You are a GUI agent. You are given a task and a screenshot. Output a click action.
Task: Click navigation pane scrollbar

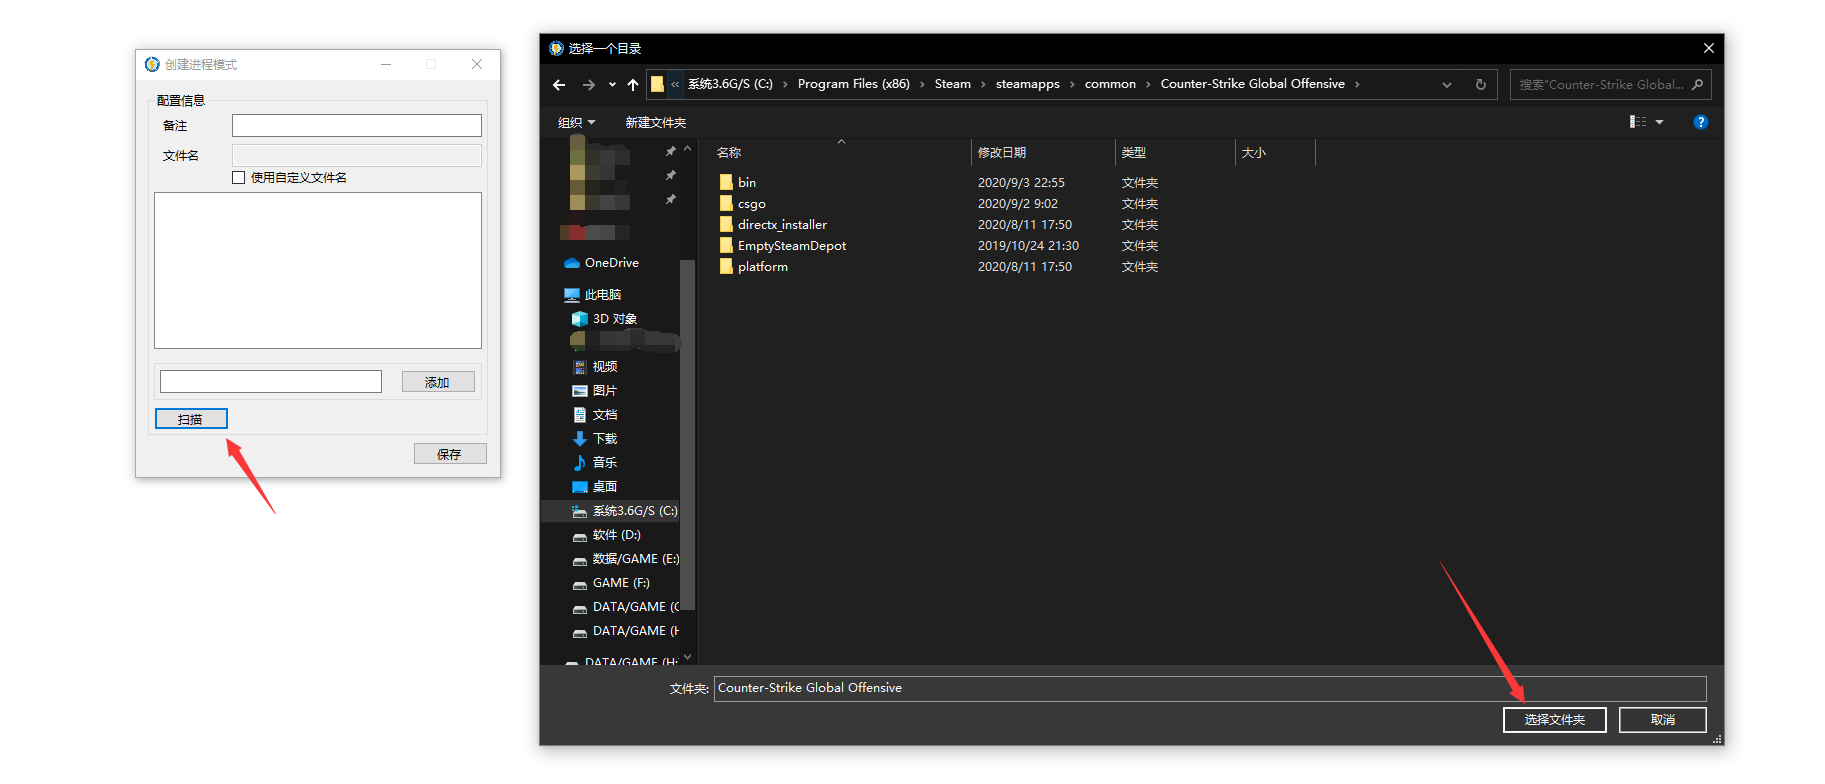(687, 435)
